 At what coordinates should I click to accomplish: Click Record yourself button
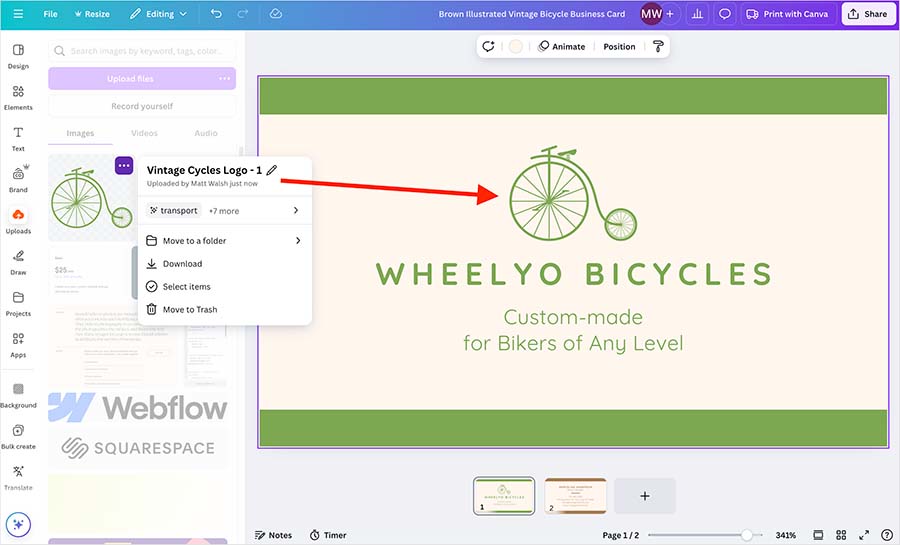pyautogui.click(x=142, y=106)
